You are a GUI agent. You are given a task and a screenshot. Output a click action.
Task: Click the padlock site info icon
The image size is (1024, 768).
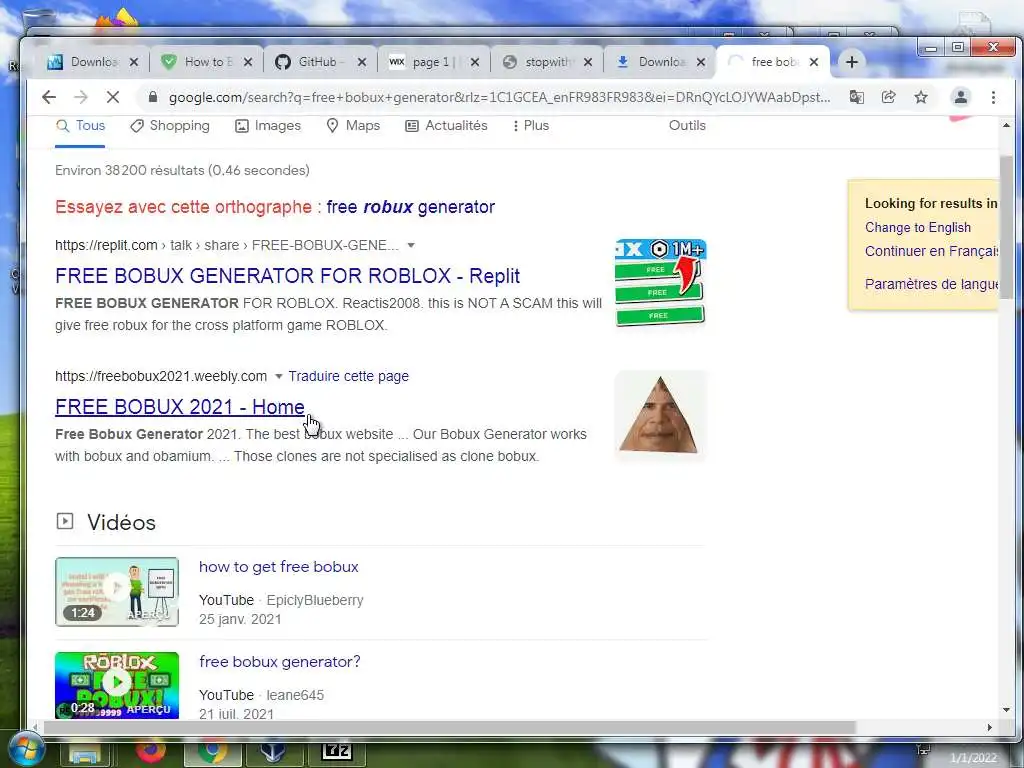[153, 97]
